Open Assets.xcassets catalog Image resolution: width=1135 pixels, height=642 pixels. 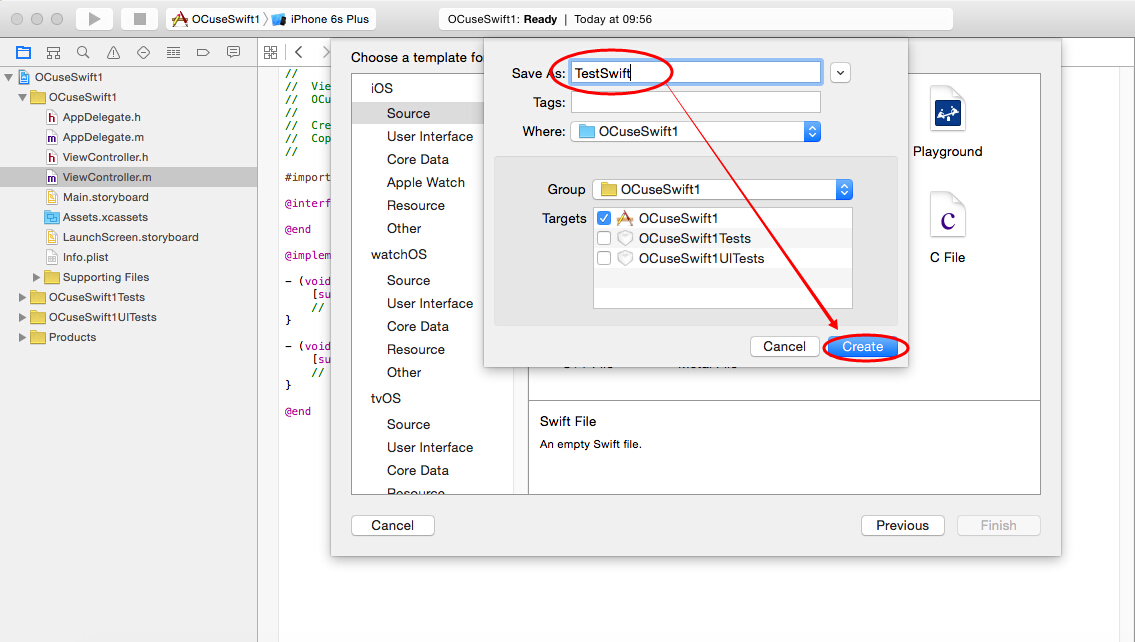[105, 217]
